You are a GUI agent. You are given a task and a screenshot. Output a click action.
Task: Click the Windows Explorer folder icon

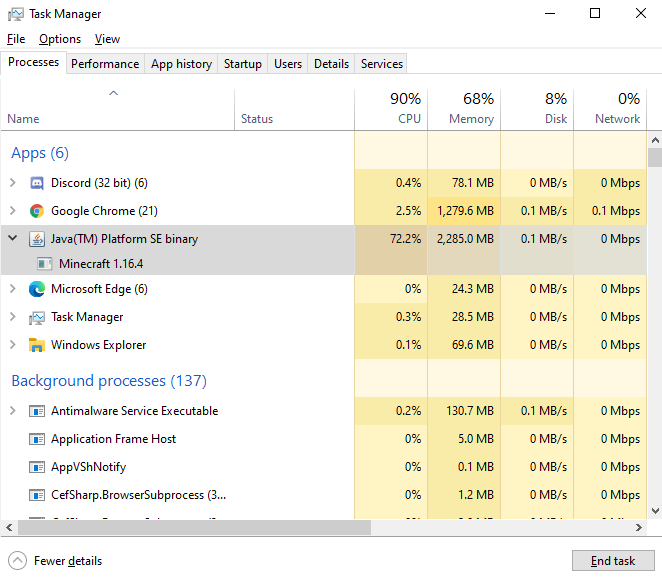click(37, 345)
